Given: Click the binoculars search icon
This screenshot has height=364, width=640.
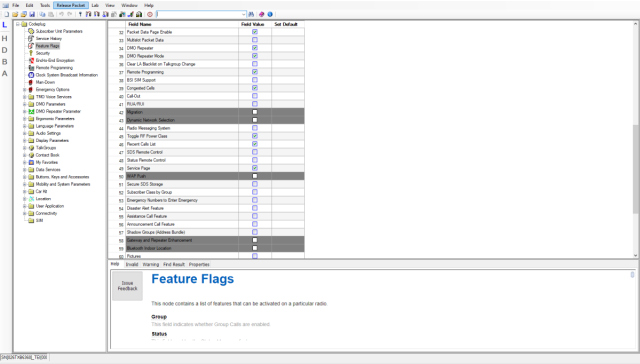Looking at the screenshot, I should 251,14.
